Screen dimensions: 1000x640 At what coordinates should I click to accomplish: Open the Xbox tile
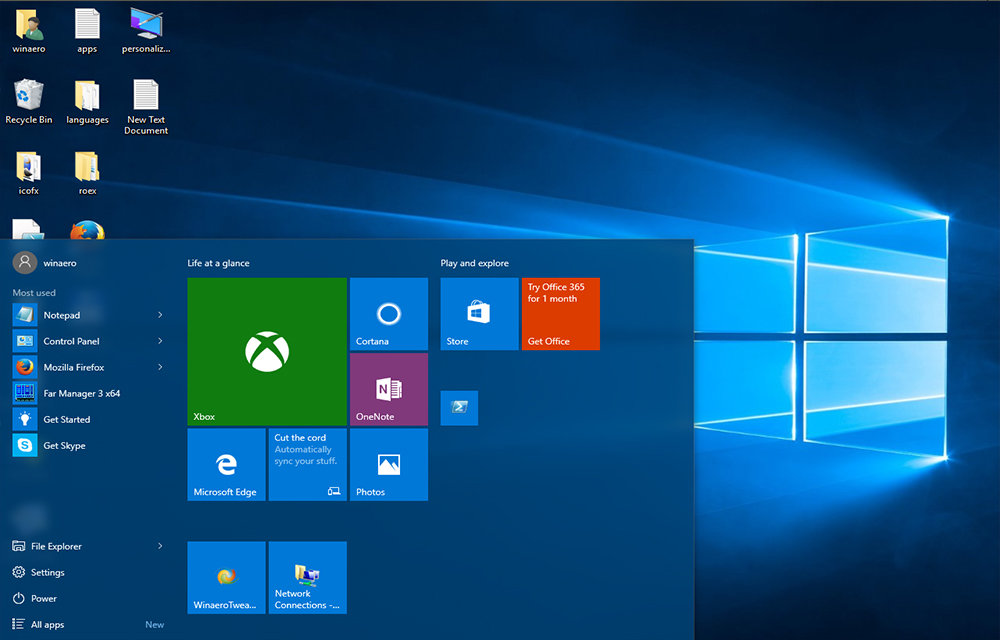[x=266, y=351]
